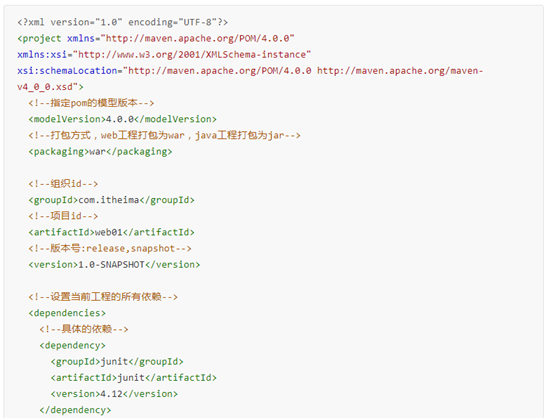Click the comment containing pom
Viewport: 553px width, 418px height.
click(91, 103)
